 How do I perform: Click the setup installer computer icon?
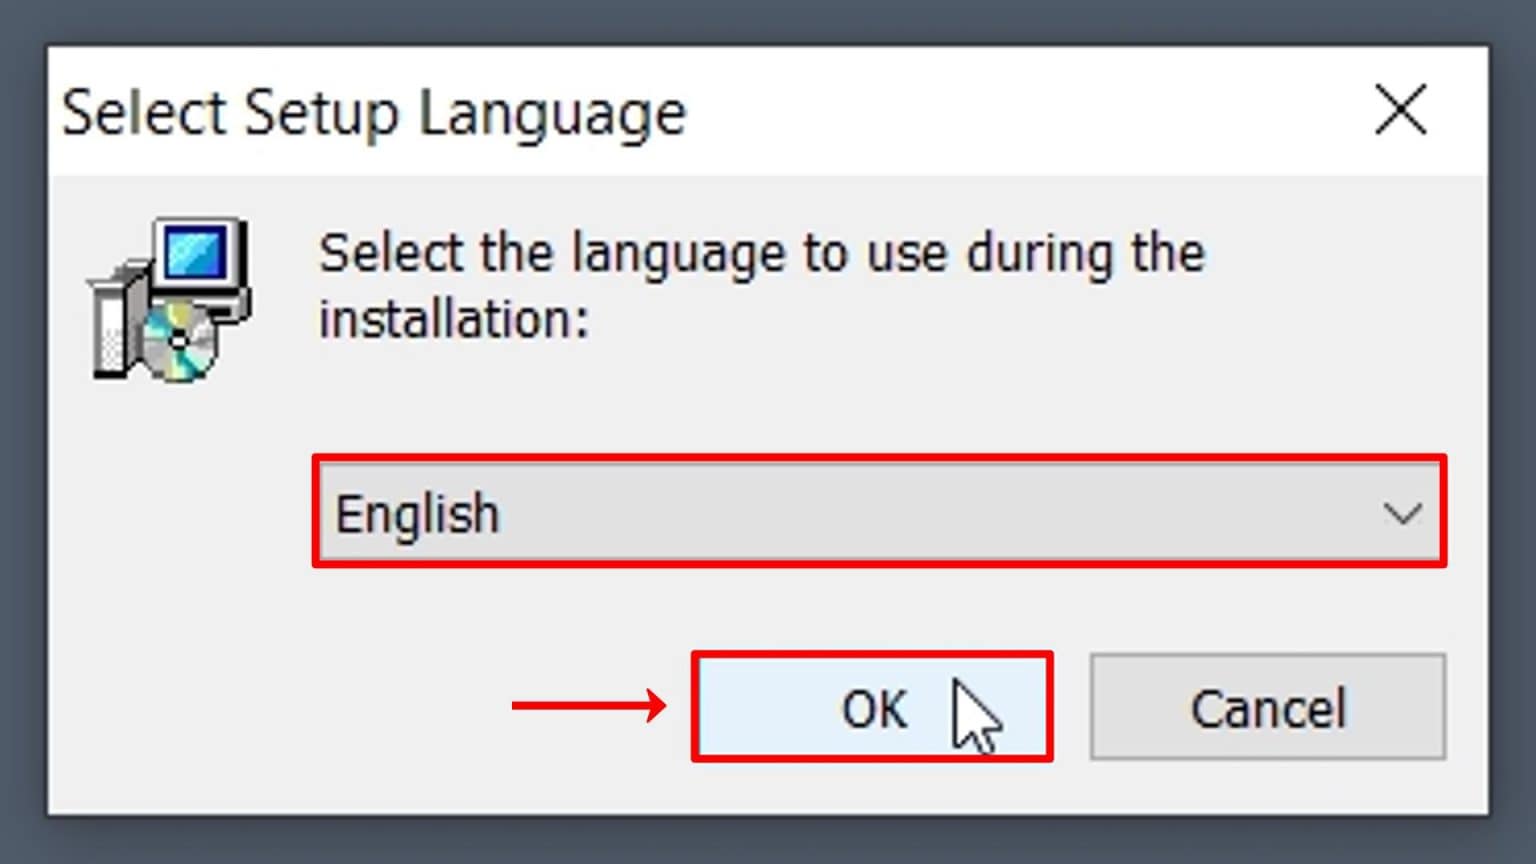point(171,299)
